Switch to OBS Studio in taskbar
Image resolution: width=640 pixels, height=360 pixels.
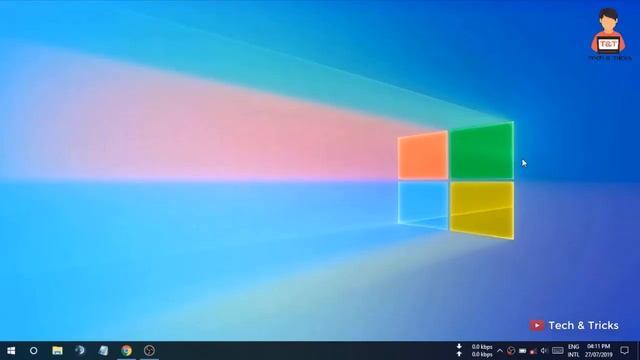pos(149,351)
